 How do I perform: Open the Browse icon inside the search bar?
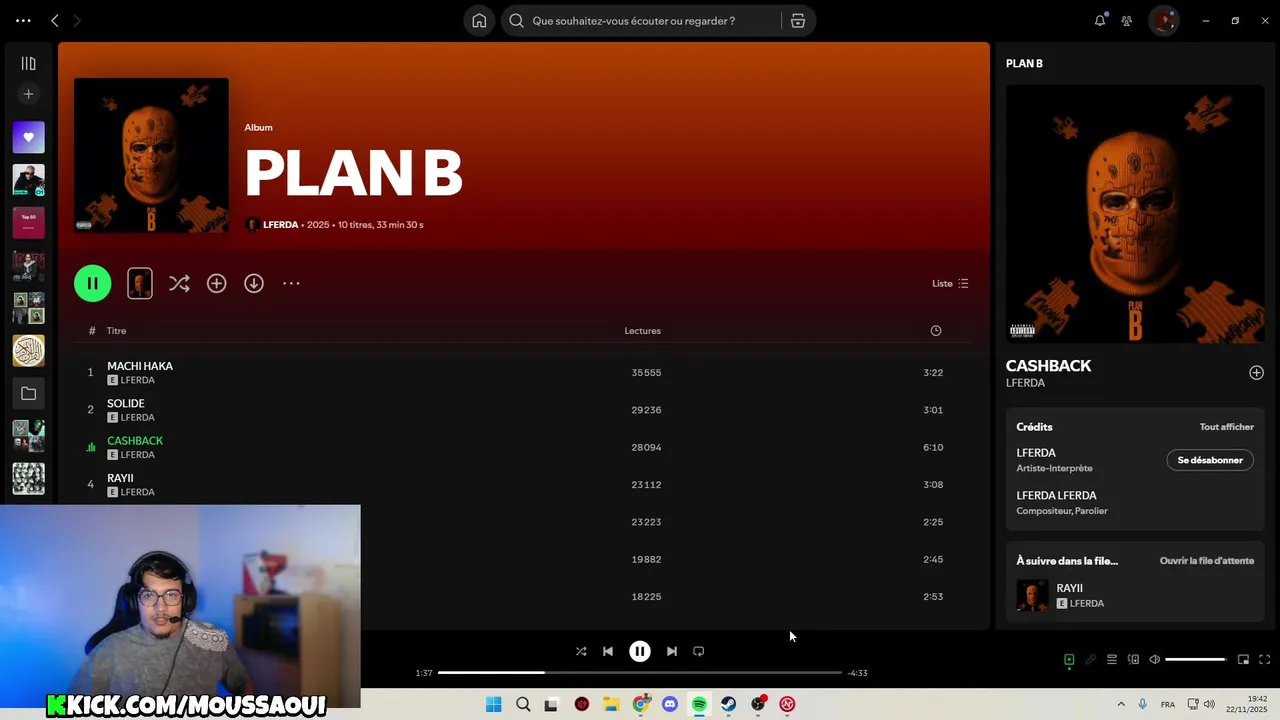[x=798, y=21]
